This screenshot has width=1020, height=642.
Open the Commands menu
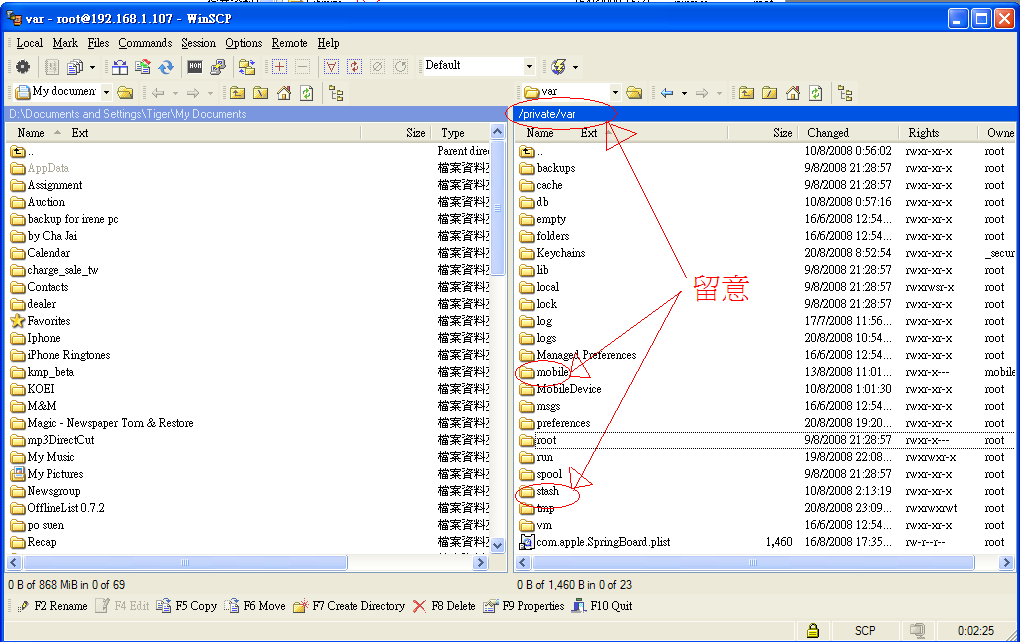(145, 43)
